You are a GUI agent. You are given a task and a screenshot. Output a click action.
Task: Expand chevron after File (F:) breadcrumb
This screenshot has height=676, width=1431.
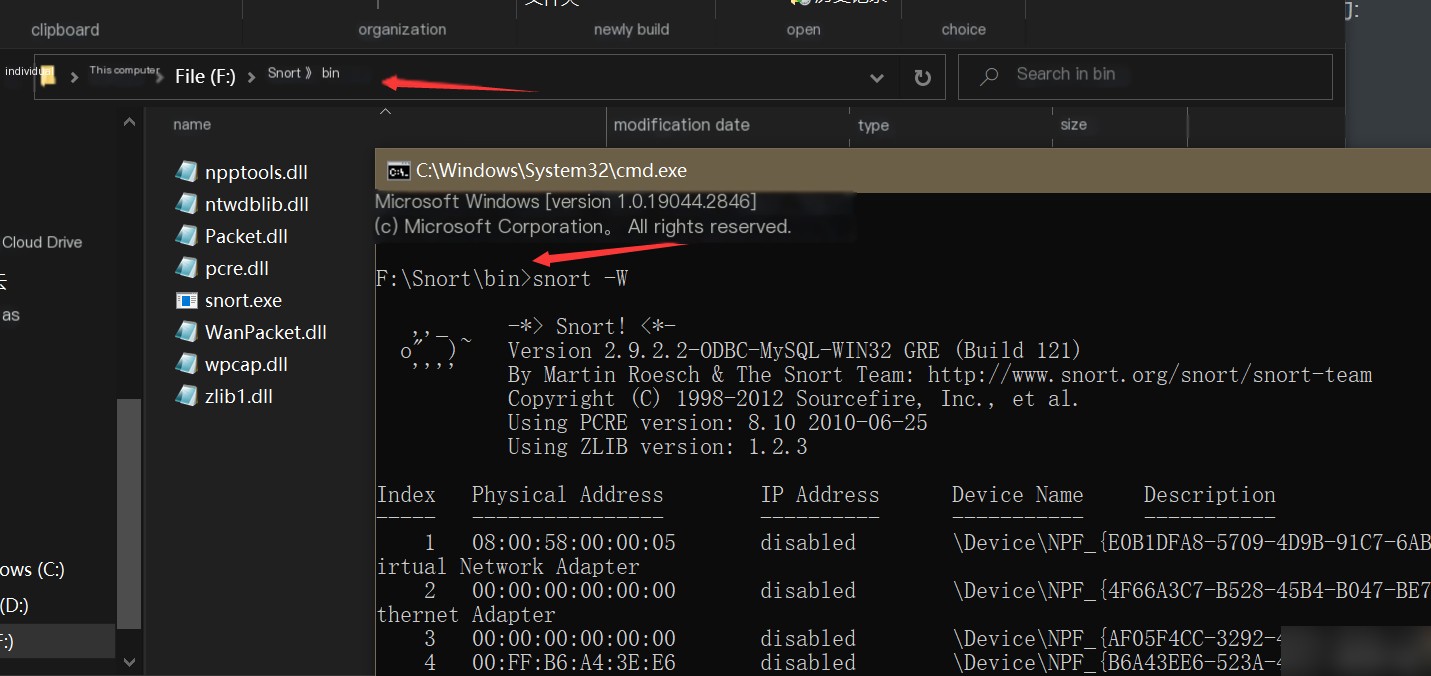[x=250, y=77]
